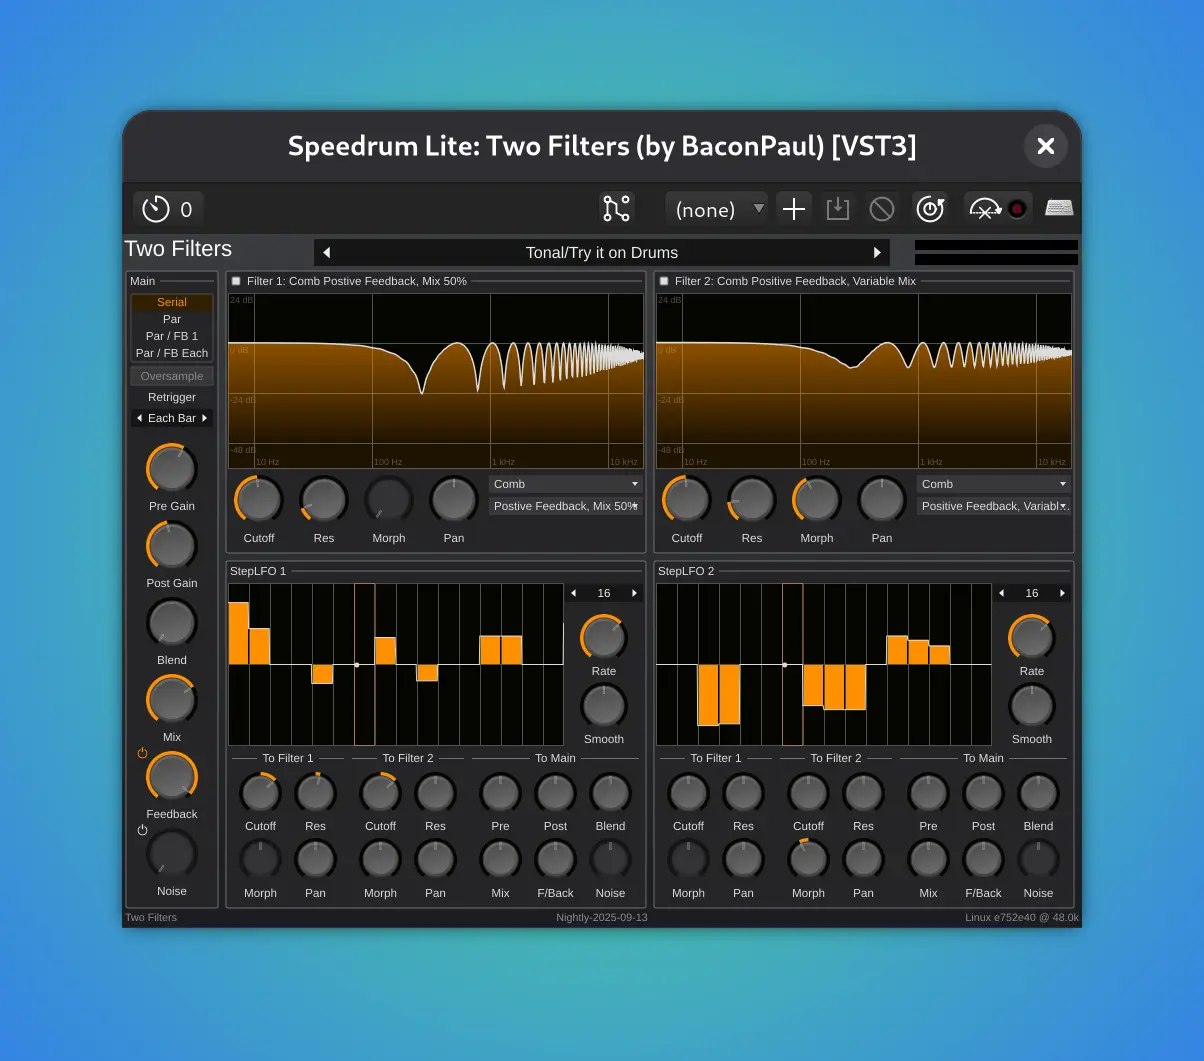Click Filter 2 Pan knob
Viewport: 1204px width, 1061px height.
(x=882, y=499)
